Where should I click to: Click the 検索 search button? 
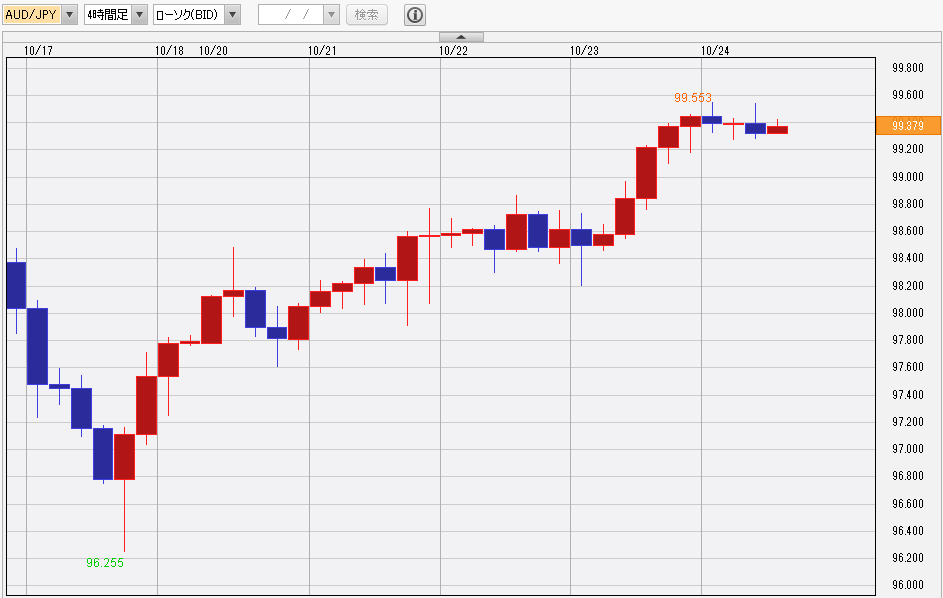point(367,14)
